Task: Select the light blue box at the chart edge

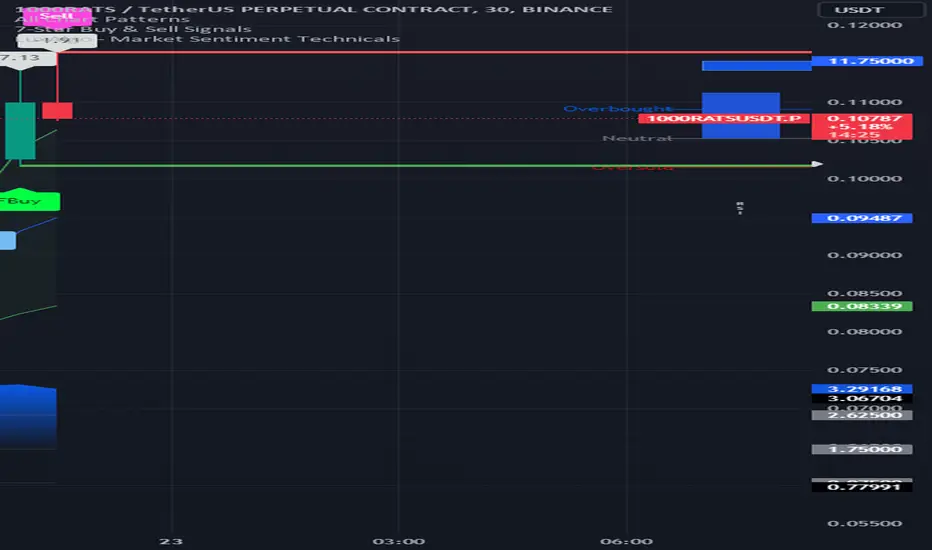Action: [8, 240]
